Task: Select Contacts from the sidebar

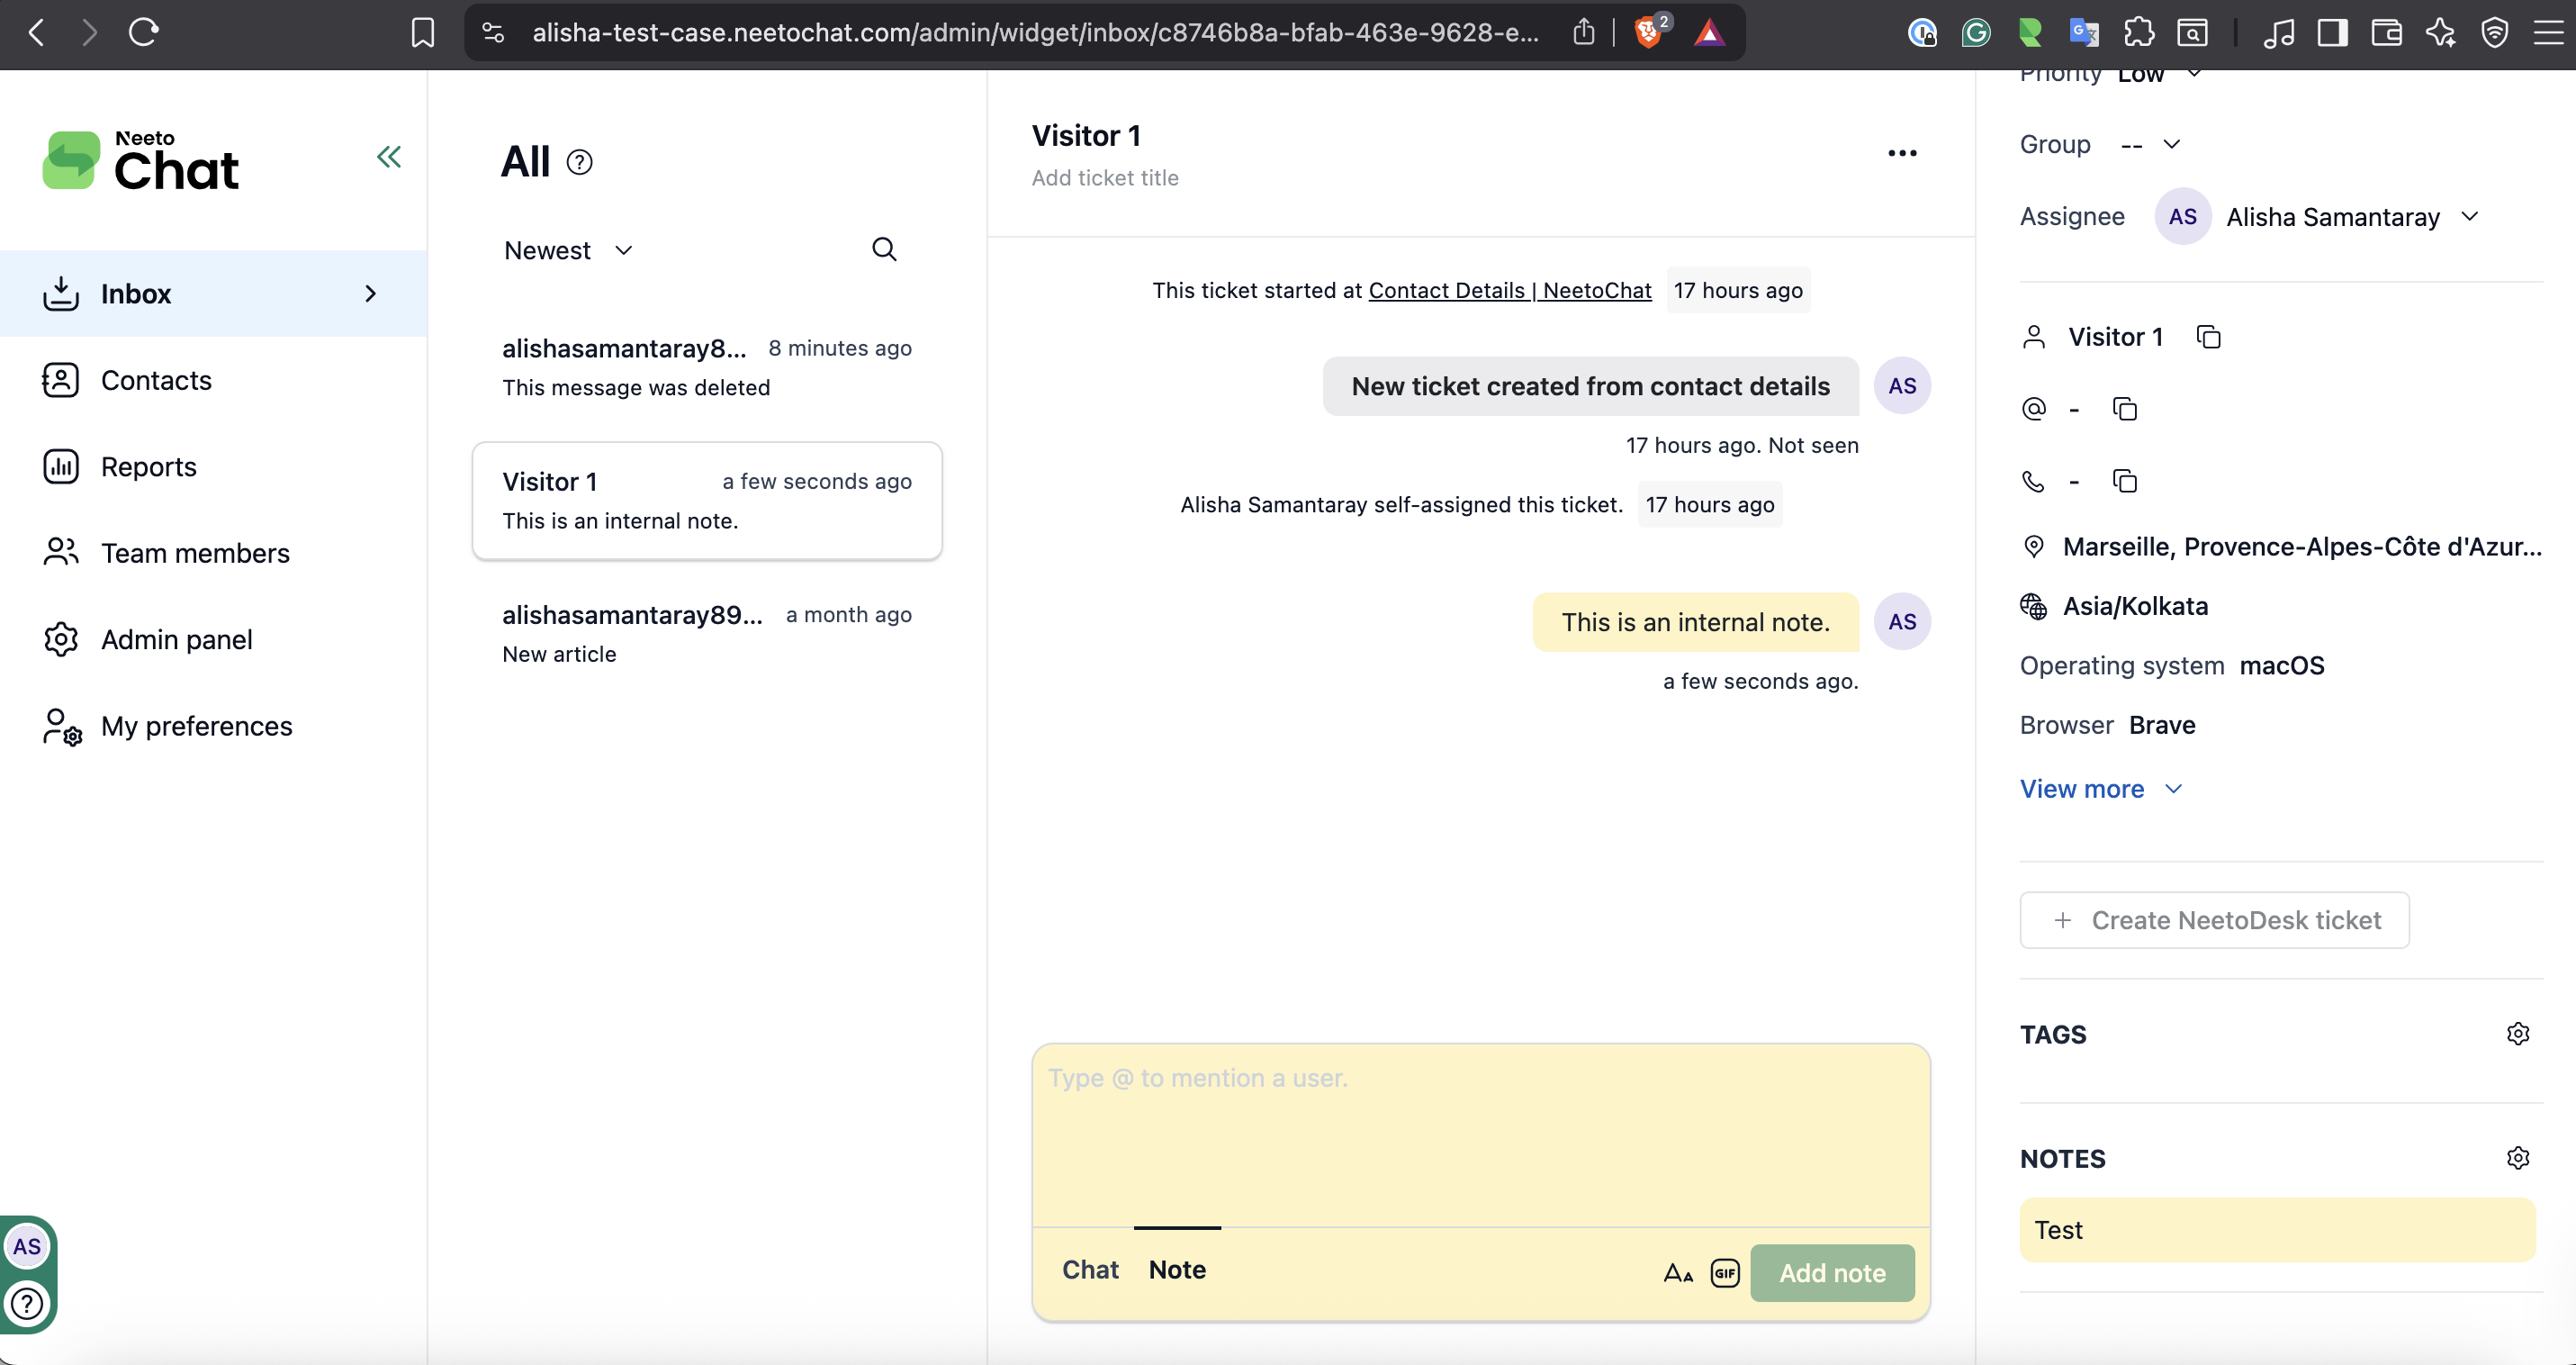Action: tap(157, 380)
